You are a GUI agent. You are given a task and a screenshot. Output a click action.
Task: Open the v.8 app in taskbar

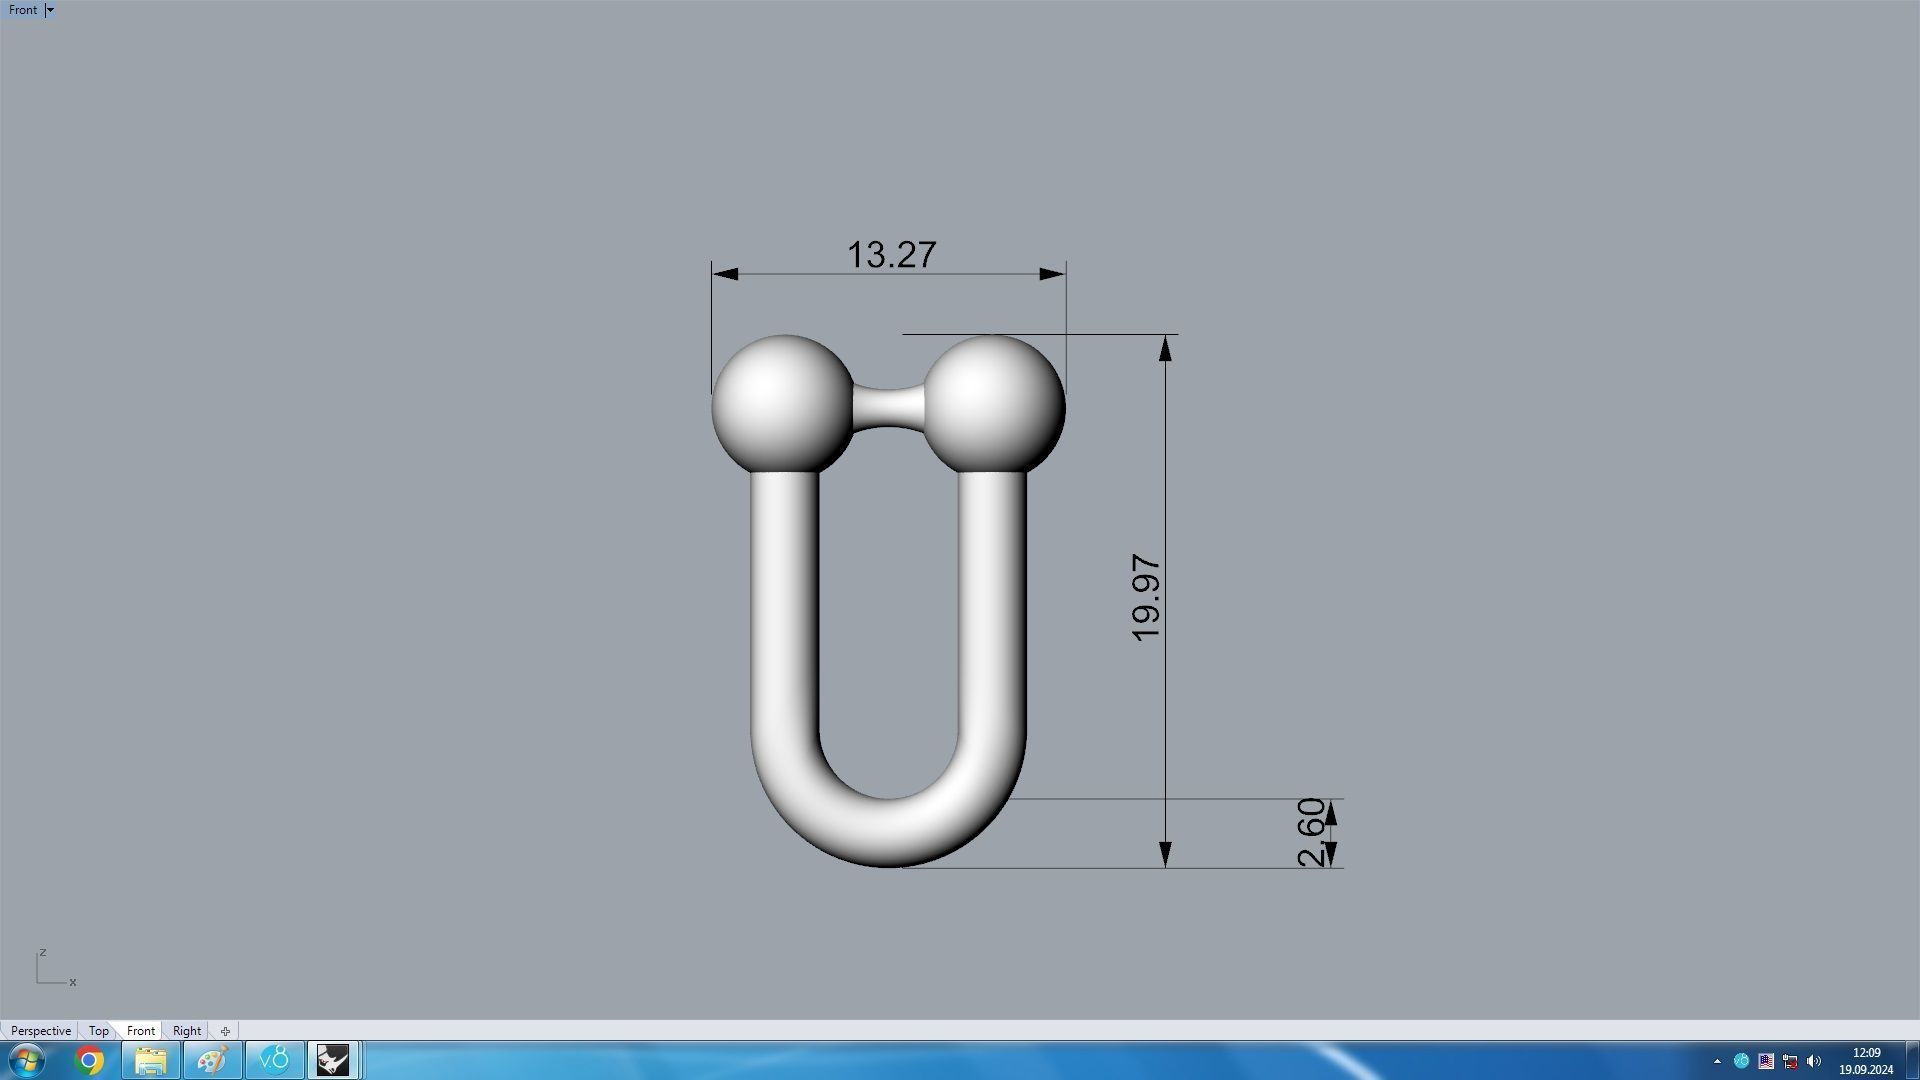274,1060
